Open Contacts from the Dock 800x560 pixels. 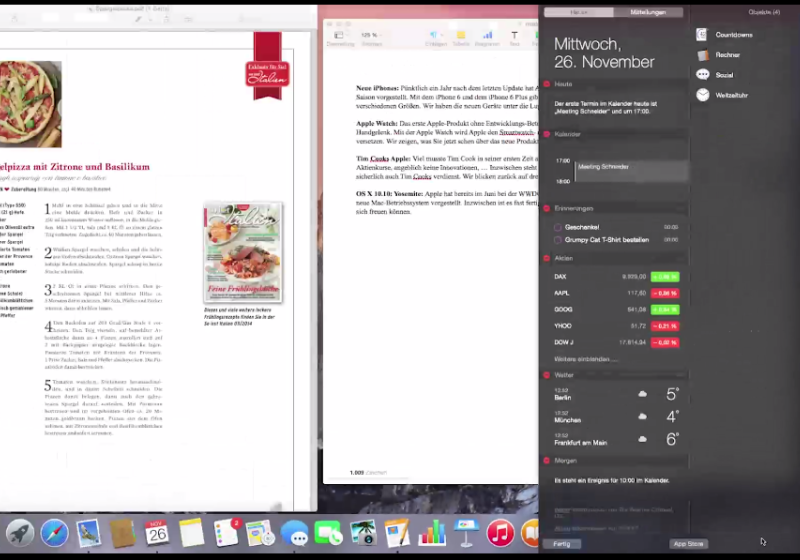122,533
